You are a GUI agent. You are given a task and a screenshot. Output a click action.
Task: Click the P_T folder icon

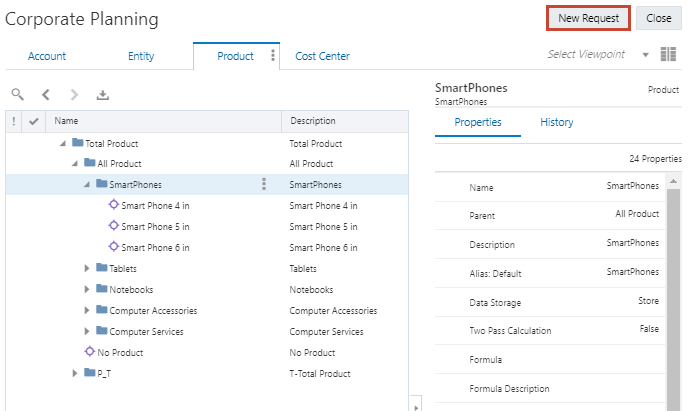pos(90,373)
